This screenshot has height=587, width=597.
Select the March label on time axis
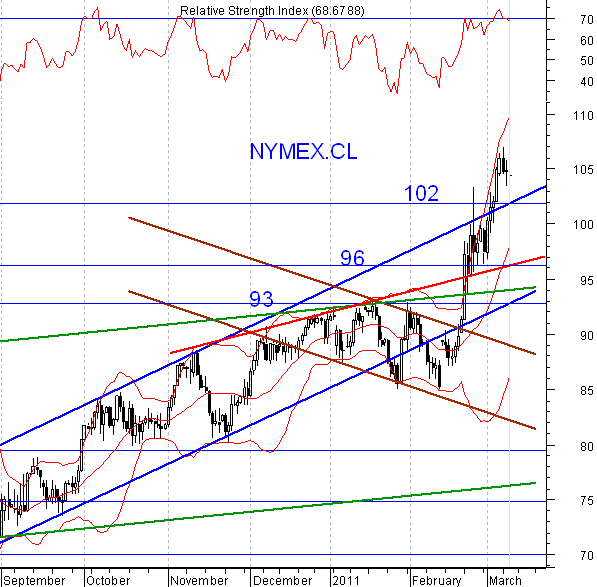(505, 581)
